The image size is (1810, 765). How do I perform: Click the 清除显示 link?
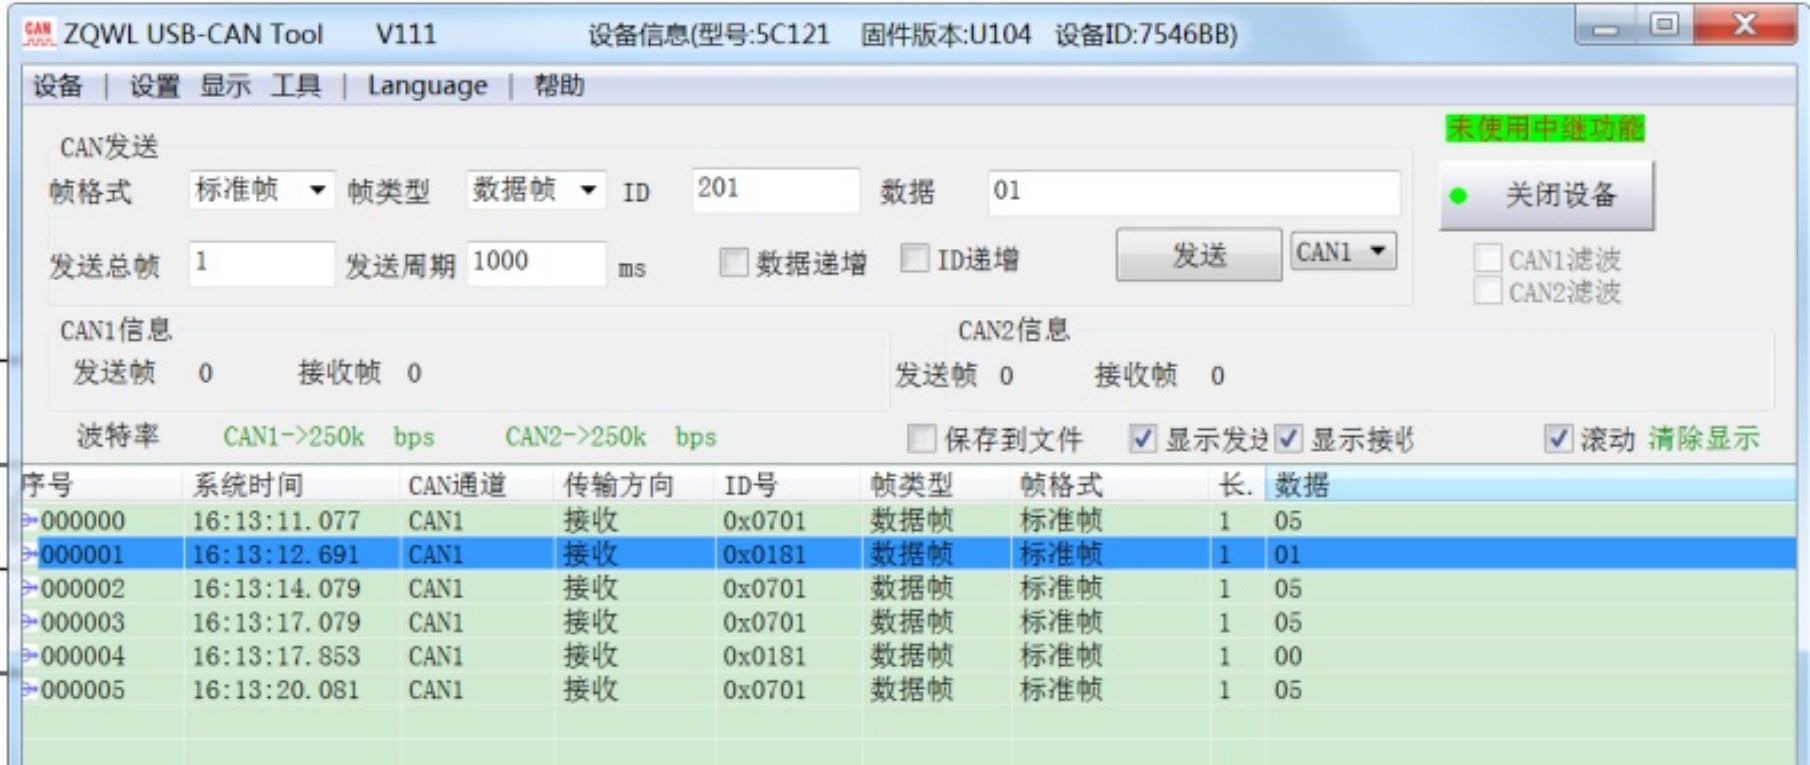1704,438
